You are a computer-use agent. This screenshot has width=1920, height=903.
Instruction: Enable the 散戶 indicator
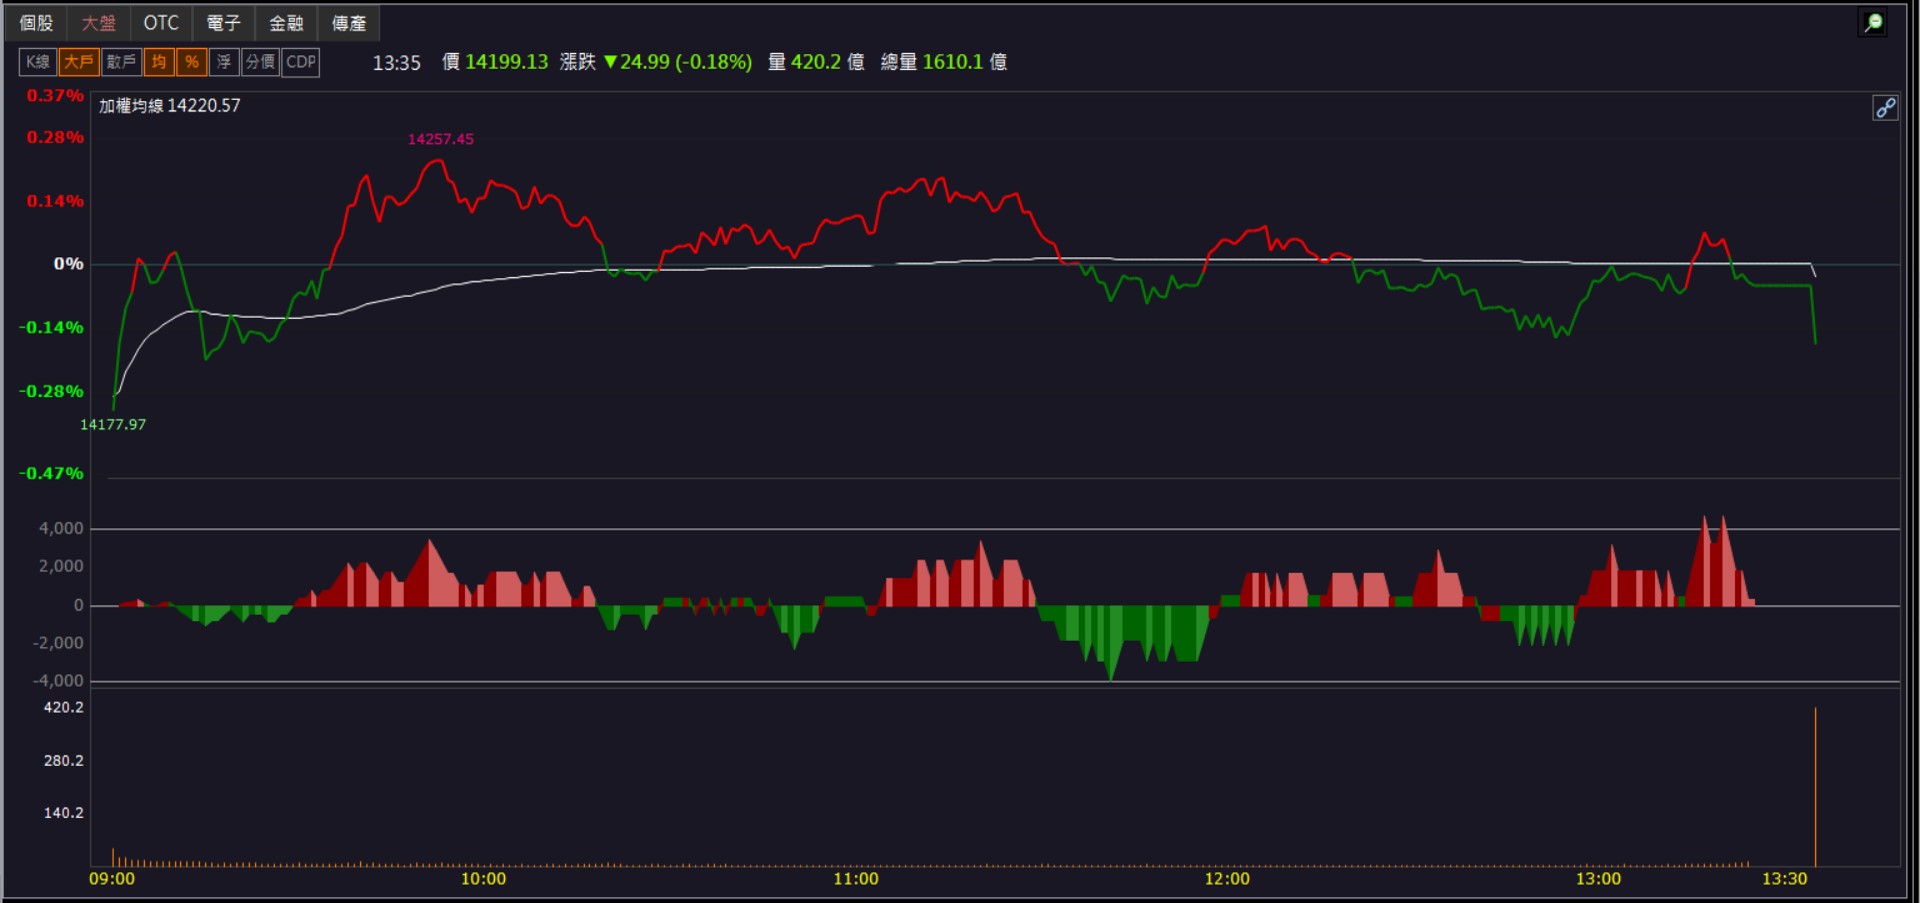[x=121, y=62]
